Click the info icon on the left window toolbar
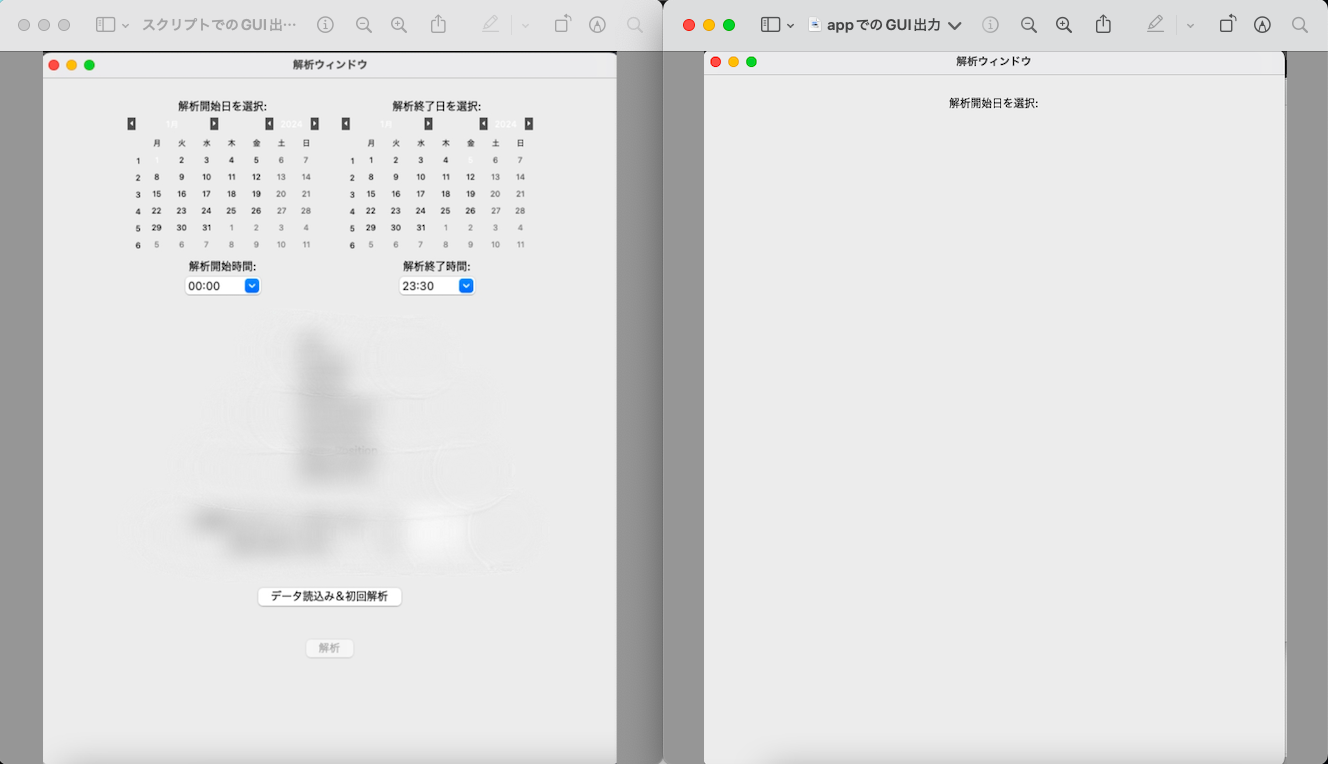 (325, 24)
